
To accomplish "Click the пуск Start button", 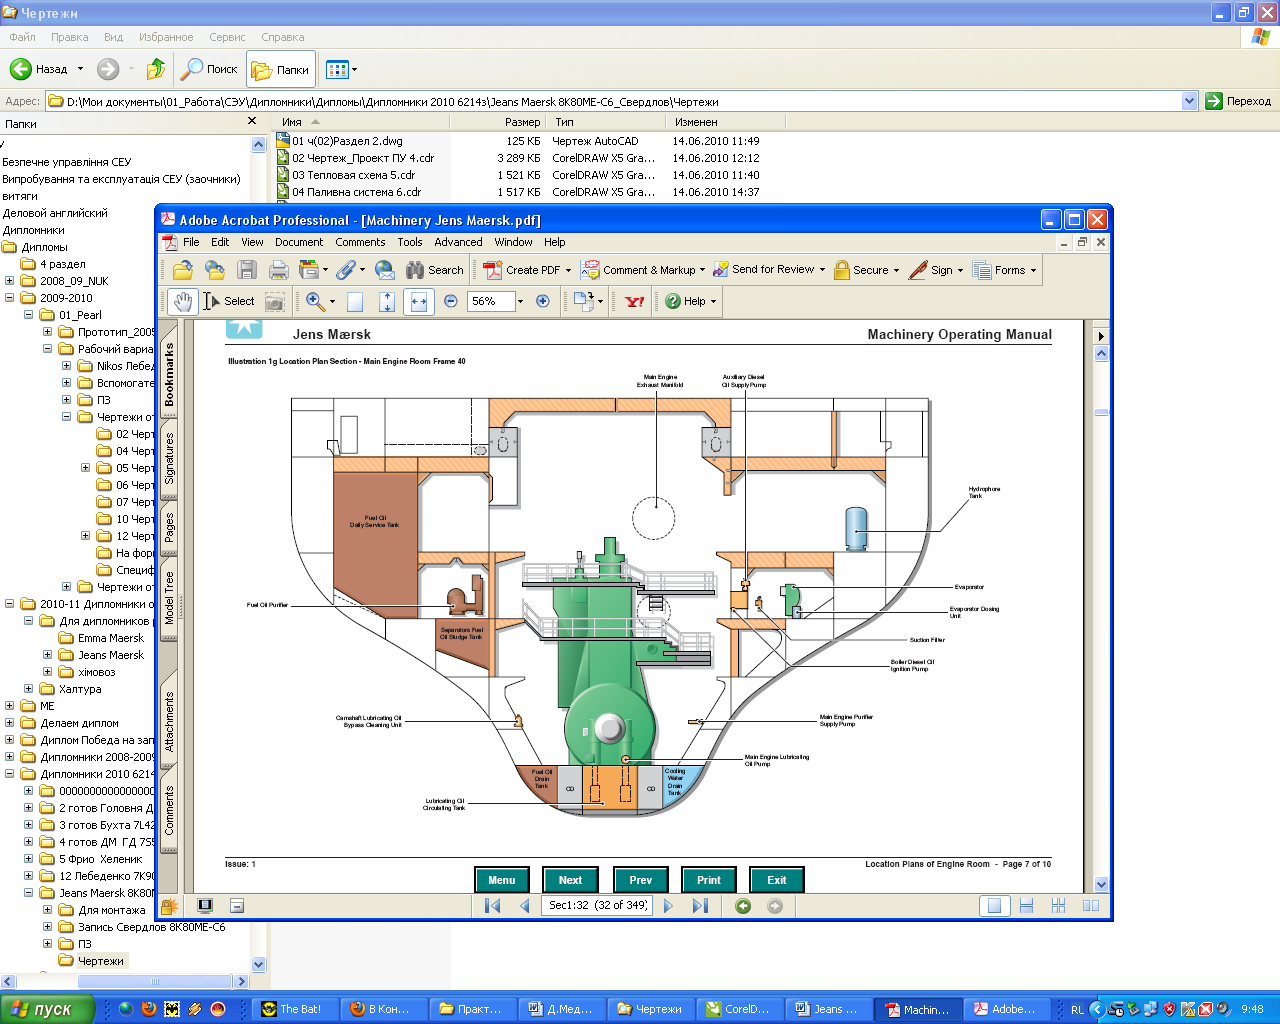I will pos(47,1009).
